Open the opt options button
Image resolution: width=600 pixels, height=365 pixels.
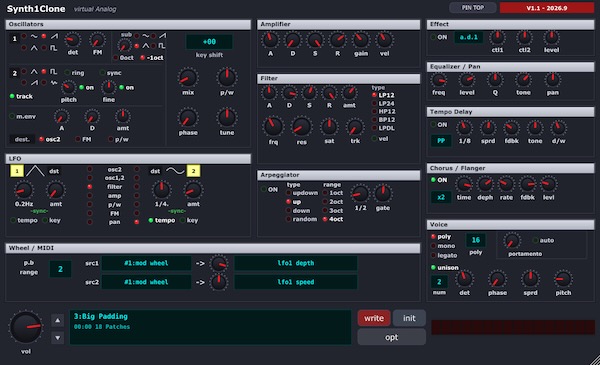click(x=391, y=337)
